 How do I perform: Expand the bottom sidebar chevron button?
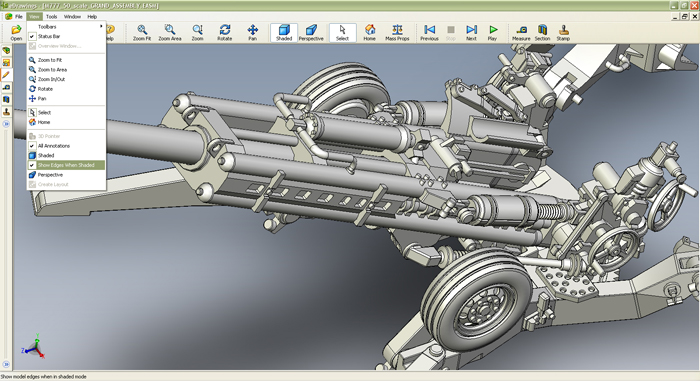[x=6, y=364]
